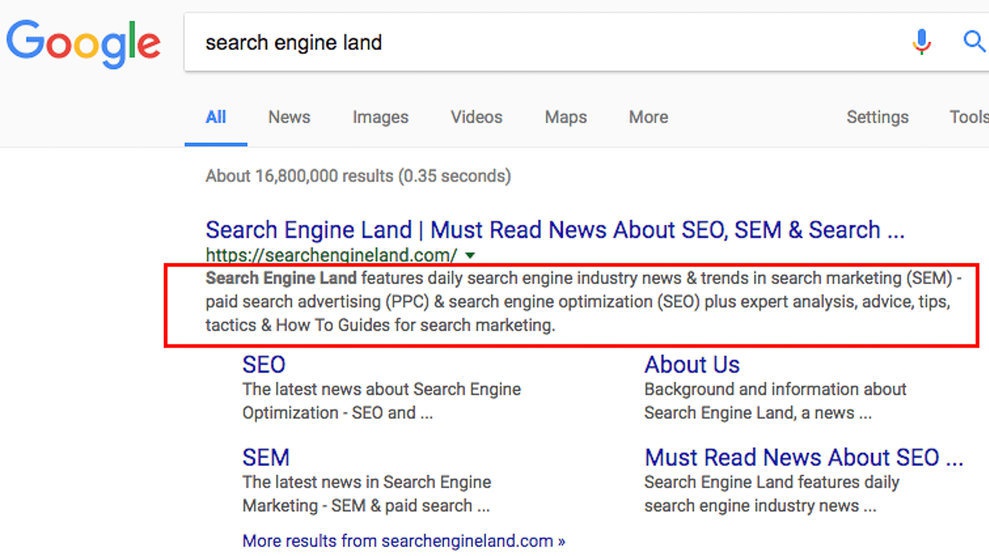Click the voice search microphone icon
The image size is (989, 556).
tap(921, 42)
